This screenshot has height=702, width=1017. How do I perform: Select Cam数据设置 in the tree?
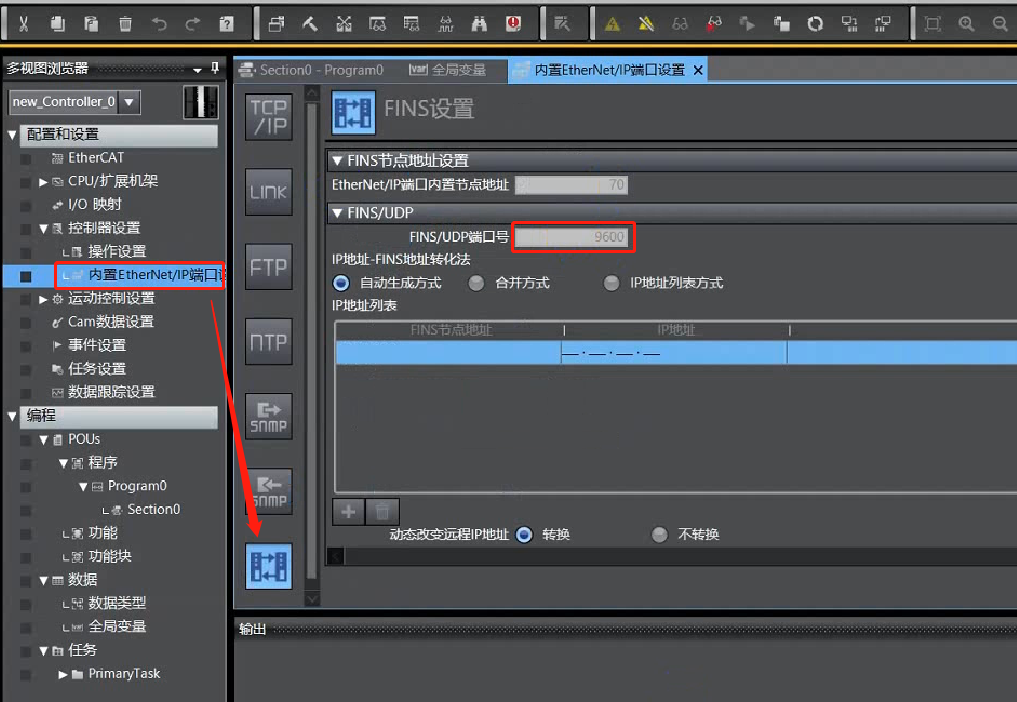click(x=110, y=322)
